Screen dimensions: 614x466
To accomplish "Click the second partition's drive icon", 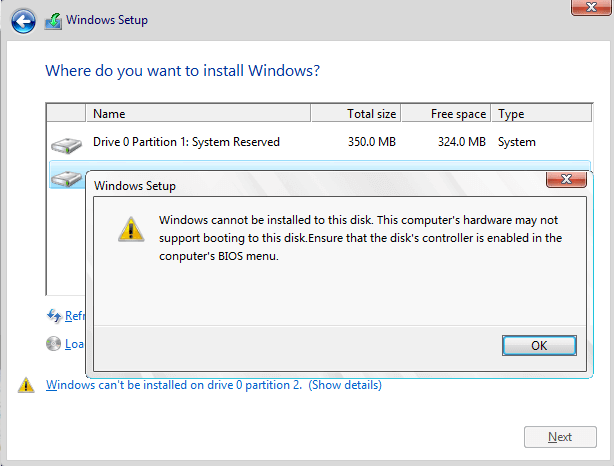I will pos(66,179).
